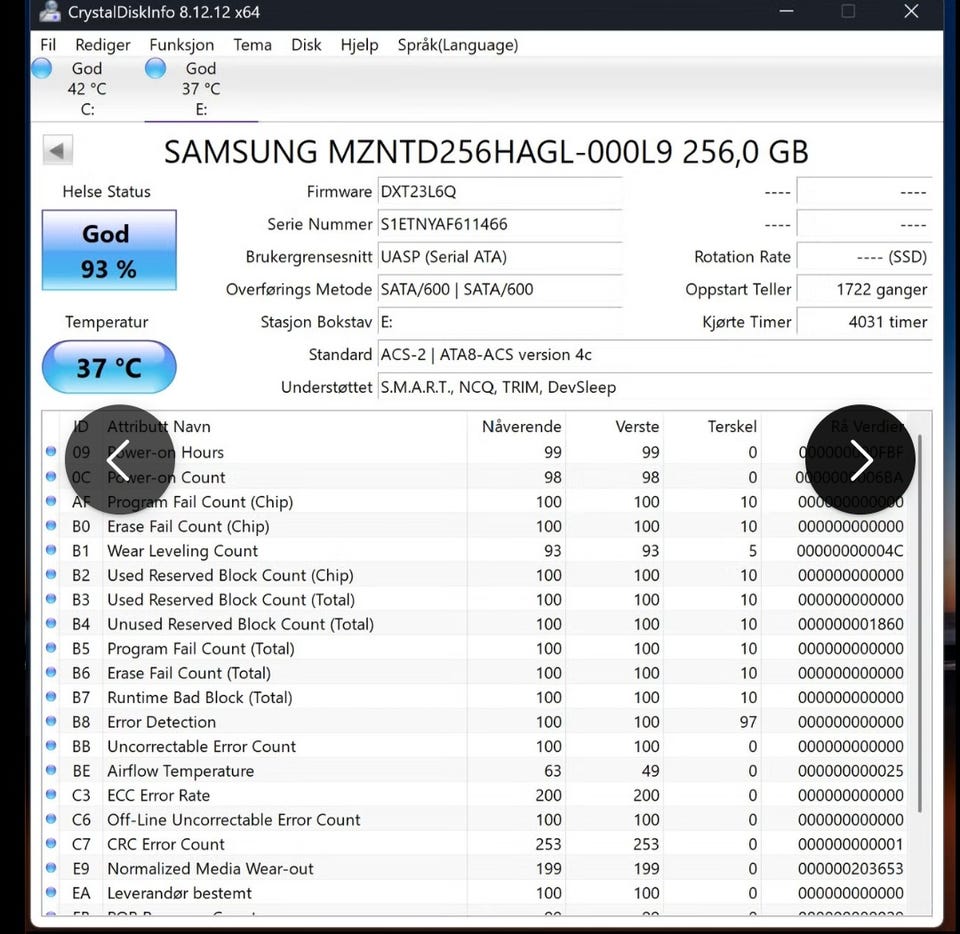Click status dot for Leverandør bestemt row
The height and width of the screenshot is (934, 960).
51,892
